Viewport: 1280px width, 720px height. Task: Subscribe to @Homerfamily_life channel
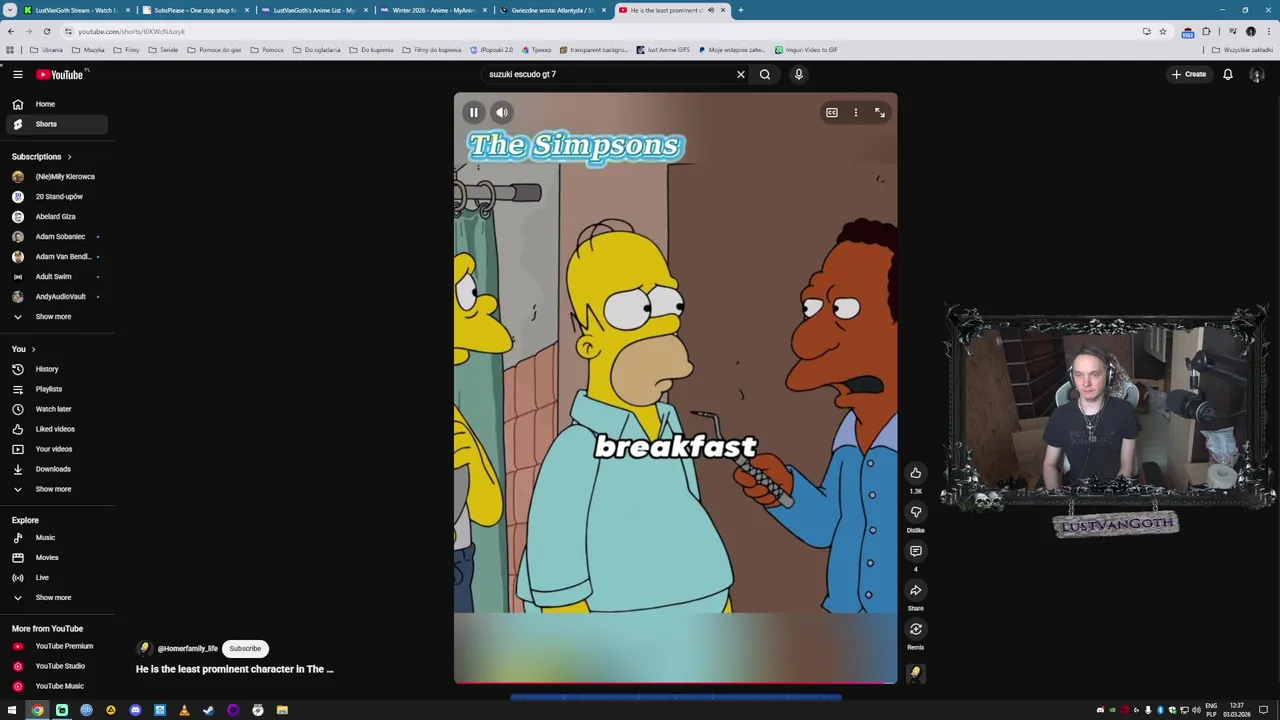245,648
